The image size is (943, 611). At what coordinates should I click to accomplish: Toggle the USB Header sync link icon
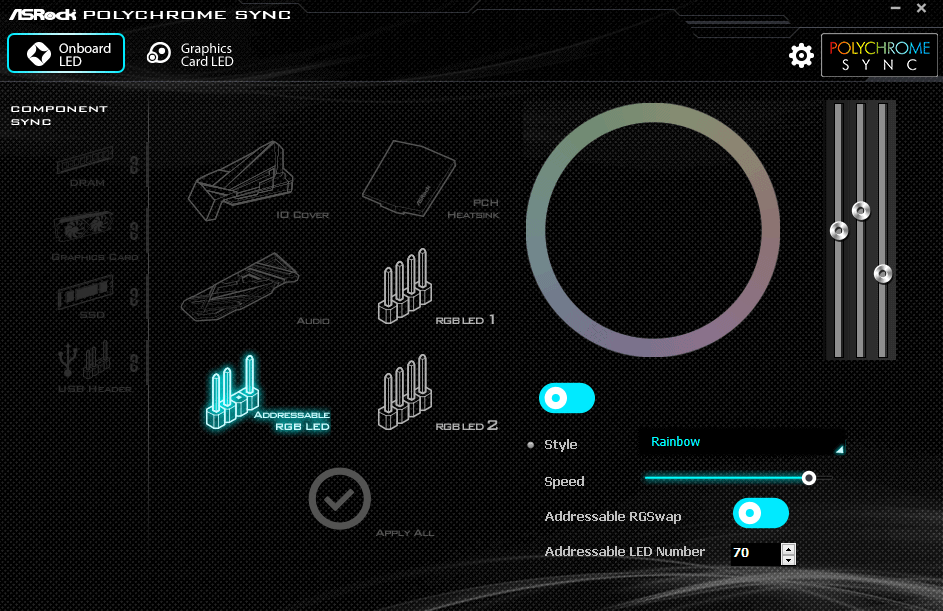click(134, 363)
